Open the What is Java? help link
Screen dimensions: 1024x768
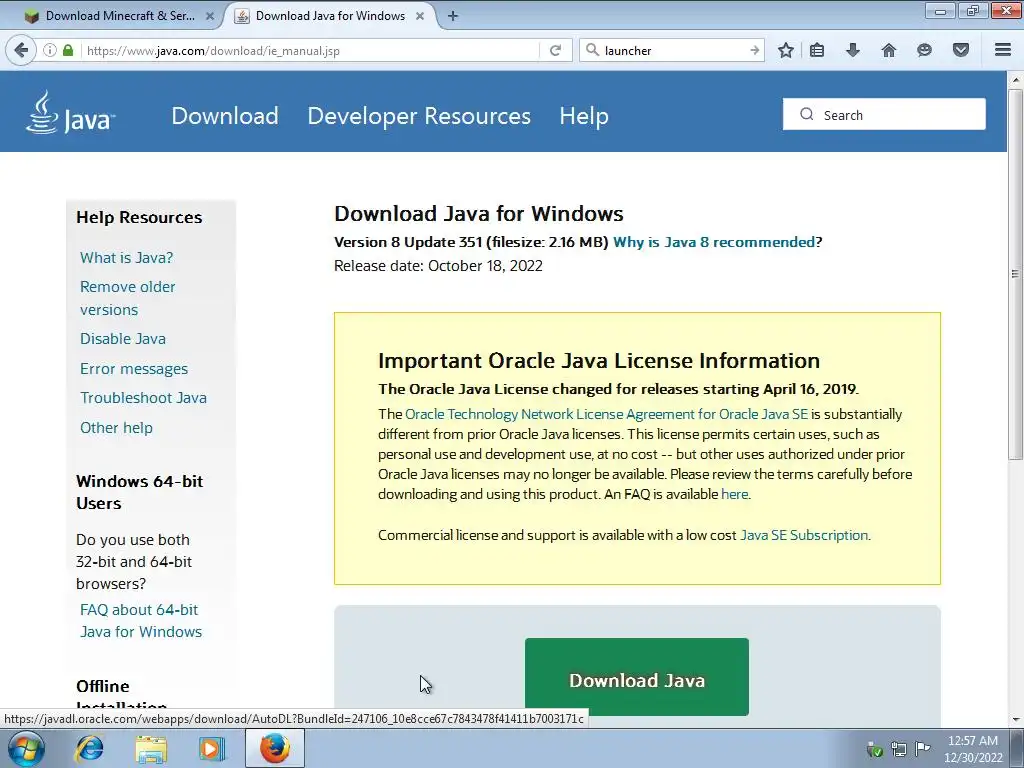coord(127,257)
